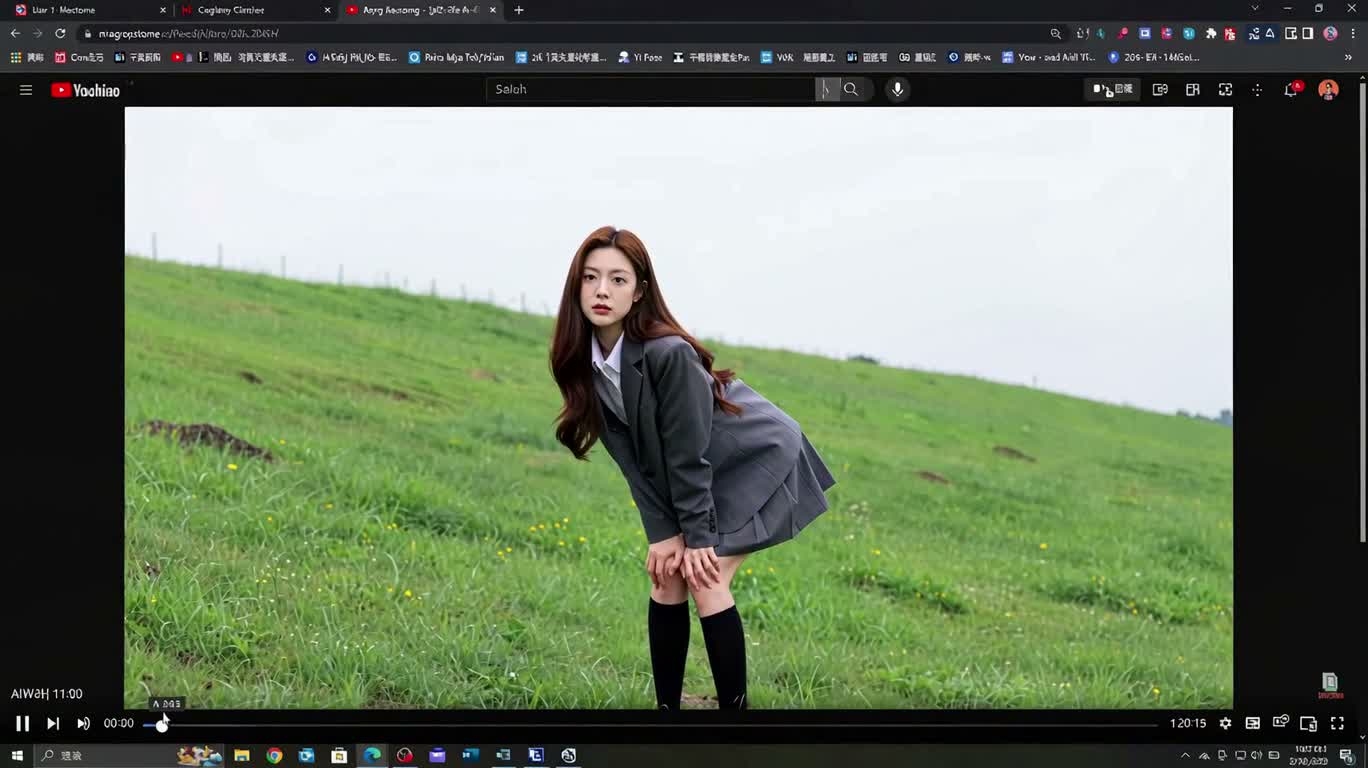Expand the tab search dropdown arrow

click(x=1255, y=9)
